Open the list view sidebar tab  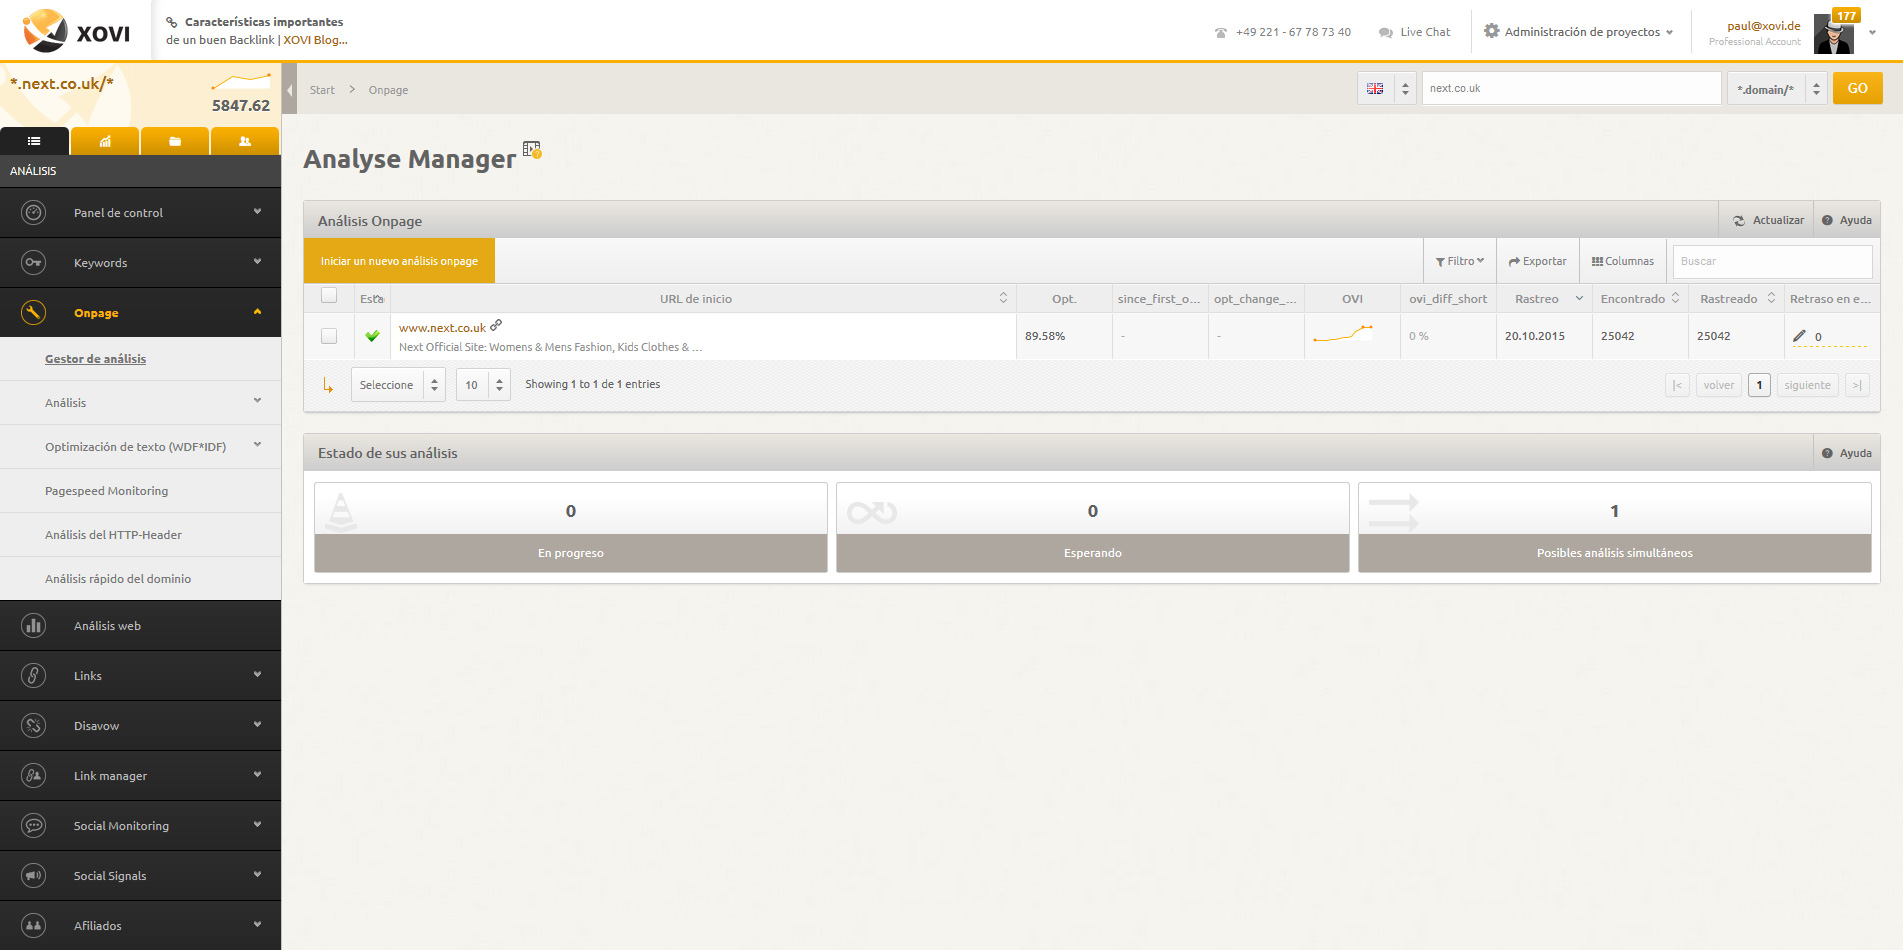[x=34, y=141]
